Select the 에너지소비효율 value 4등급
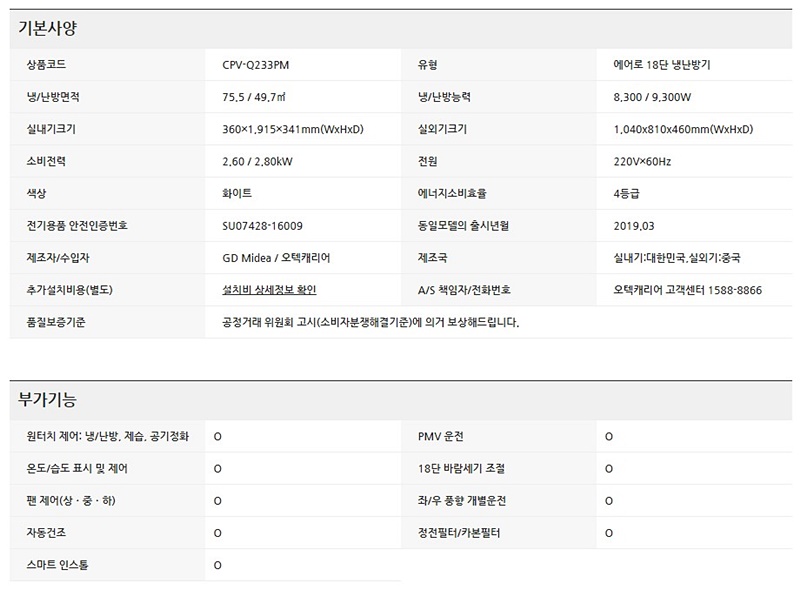This screenshot has width=800, height=596. click(x=628, y=193)
